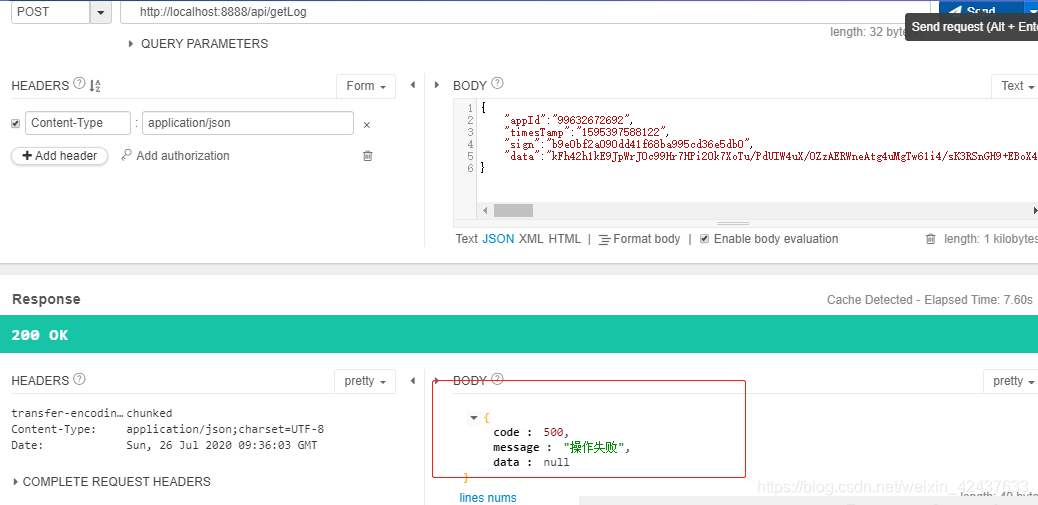Toggle the Content-Type header checkbox
The height and width of the screenshot is (505, 1038).
click(x=16, y=123)
